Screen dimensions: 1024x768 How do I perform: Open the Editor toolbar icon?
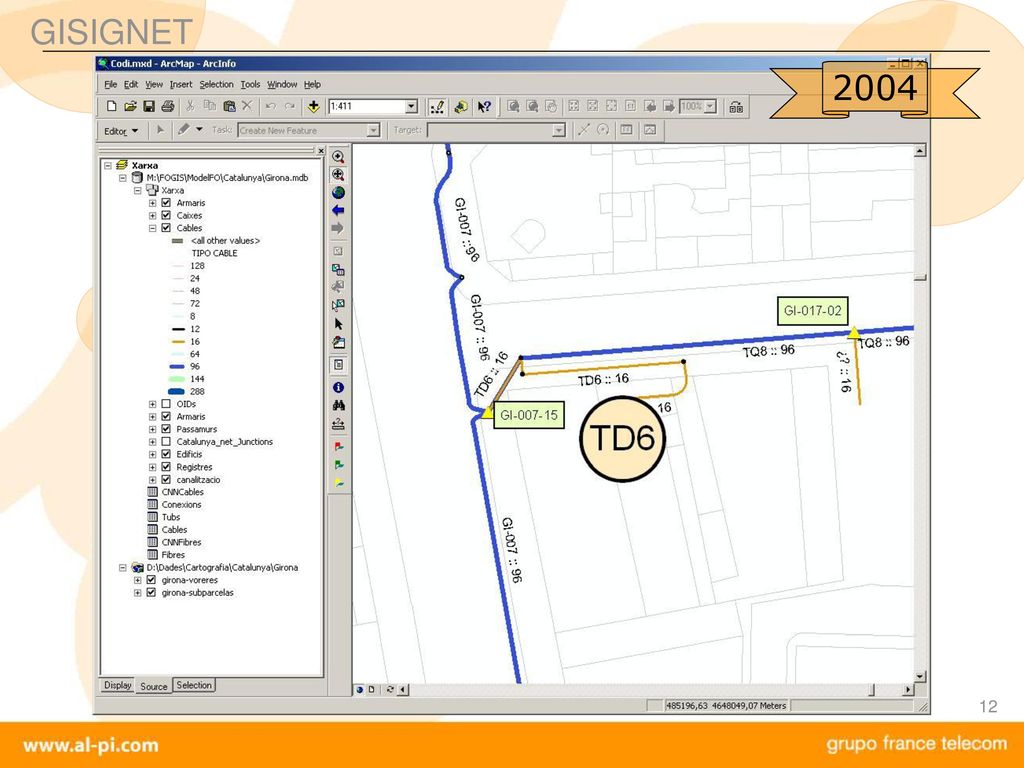tap(437, 106)
